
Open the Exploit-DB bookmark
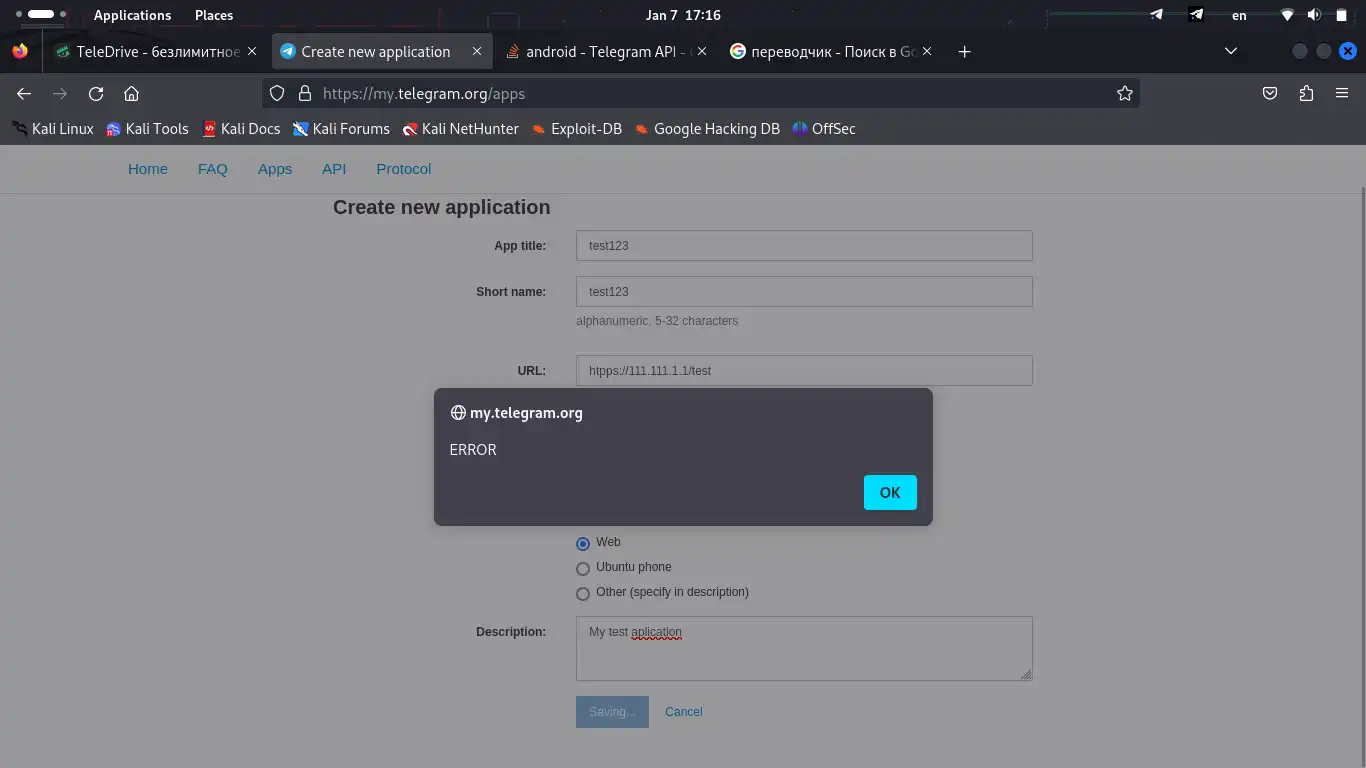[x=576, y=128]
